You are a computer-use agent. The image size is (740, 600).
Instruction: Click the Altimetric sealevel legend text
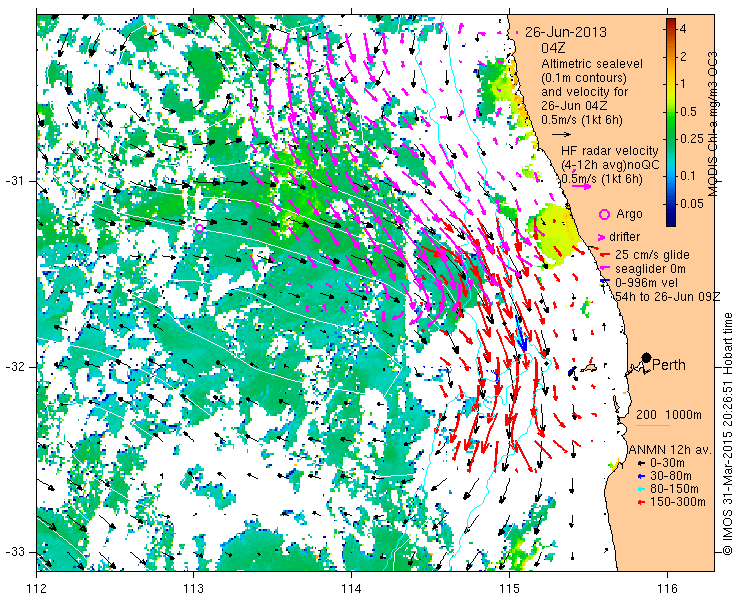point(592,63)
